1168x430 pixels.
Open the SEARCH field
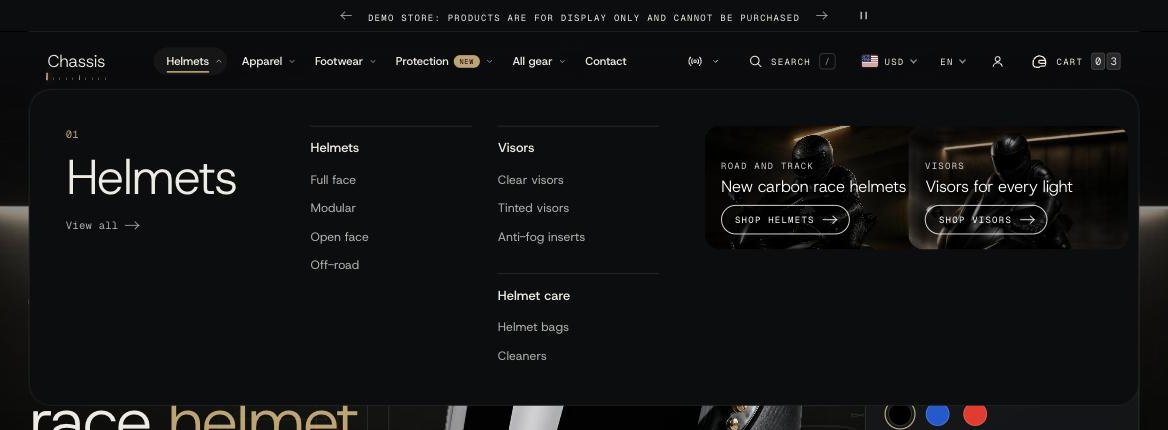click(x=792, y=62)
